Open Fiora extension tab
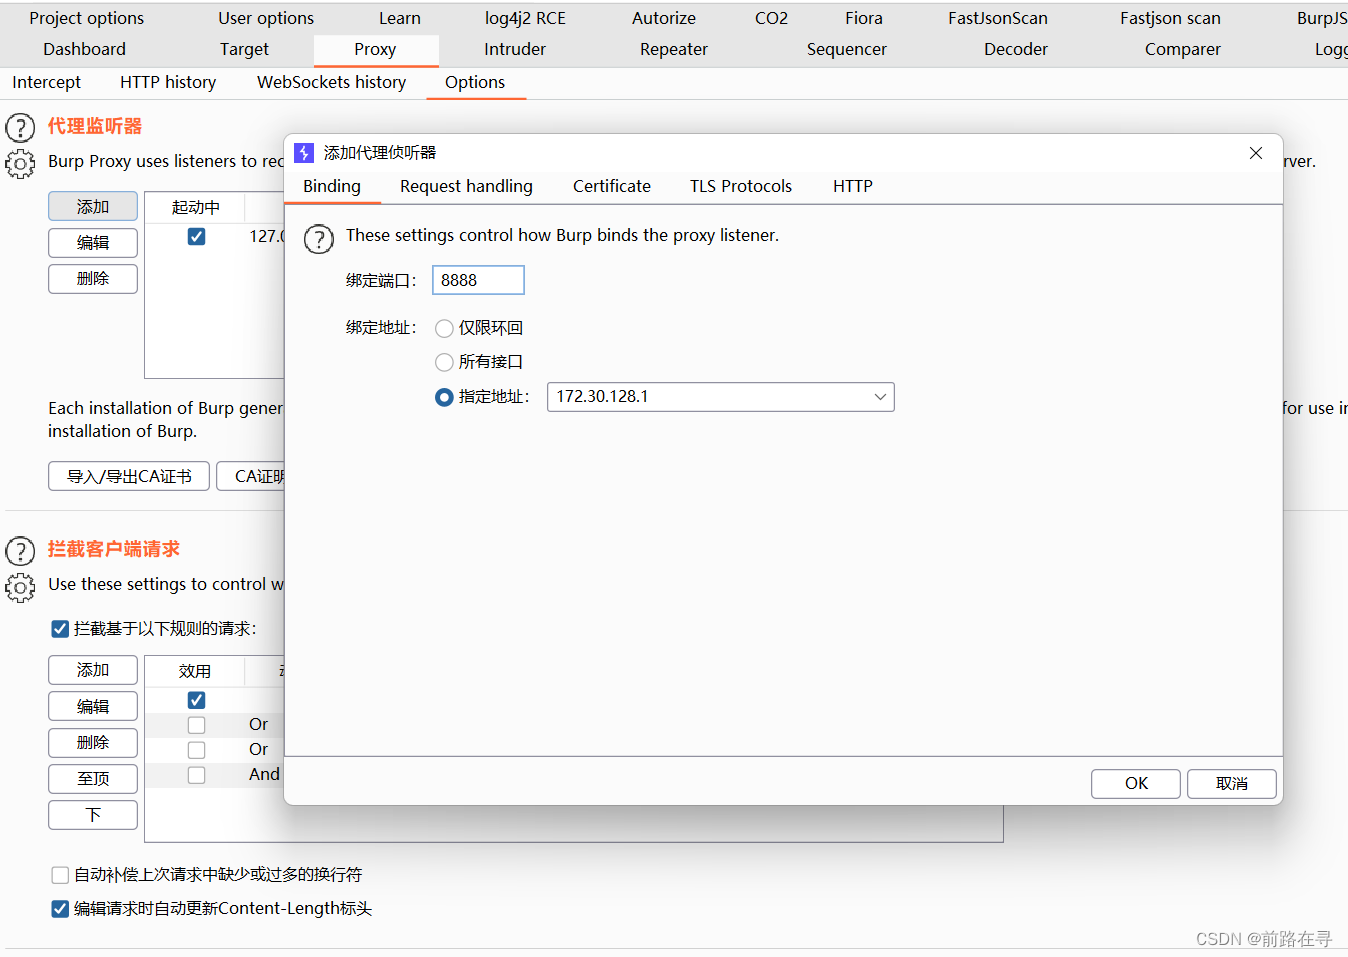Screen dimensions: 1348x957 863,18
